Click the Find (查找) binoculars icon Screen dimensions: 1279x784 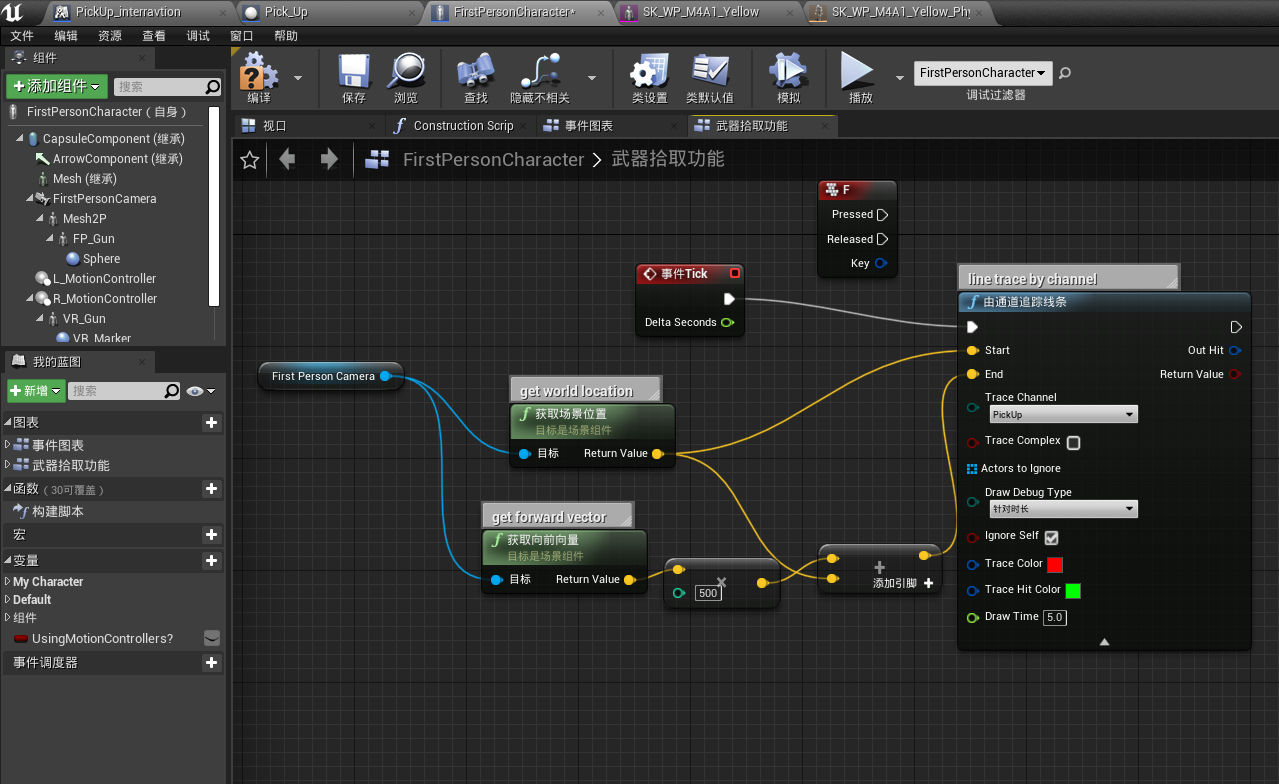(476, 75)
